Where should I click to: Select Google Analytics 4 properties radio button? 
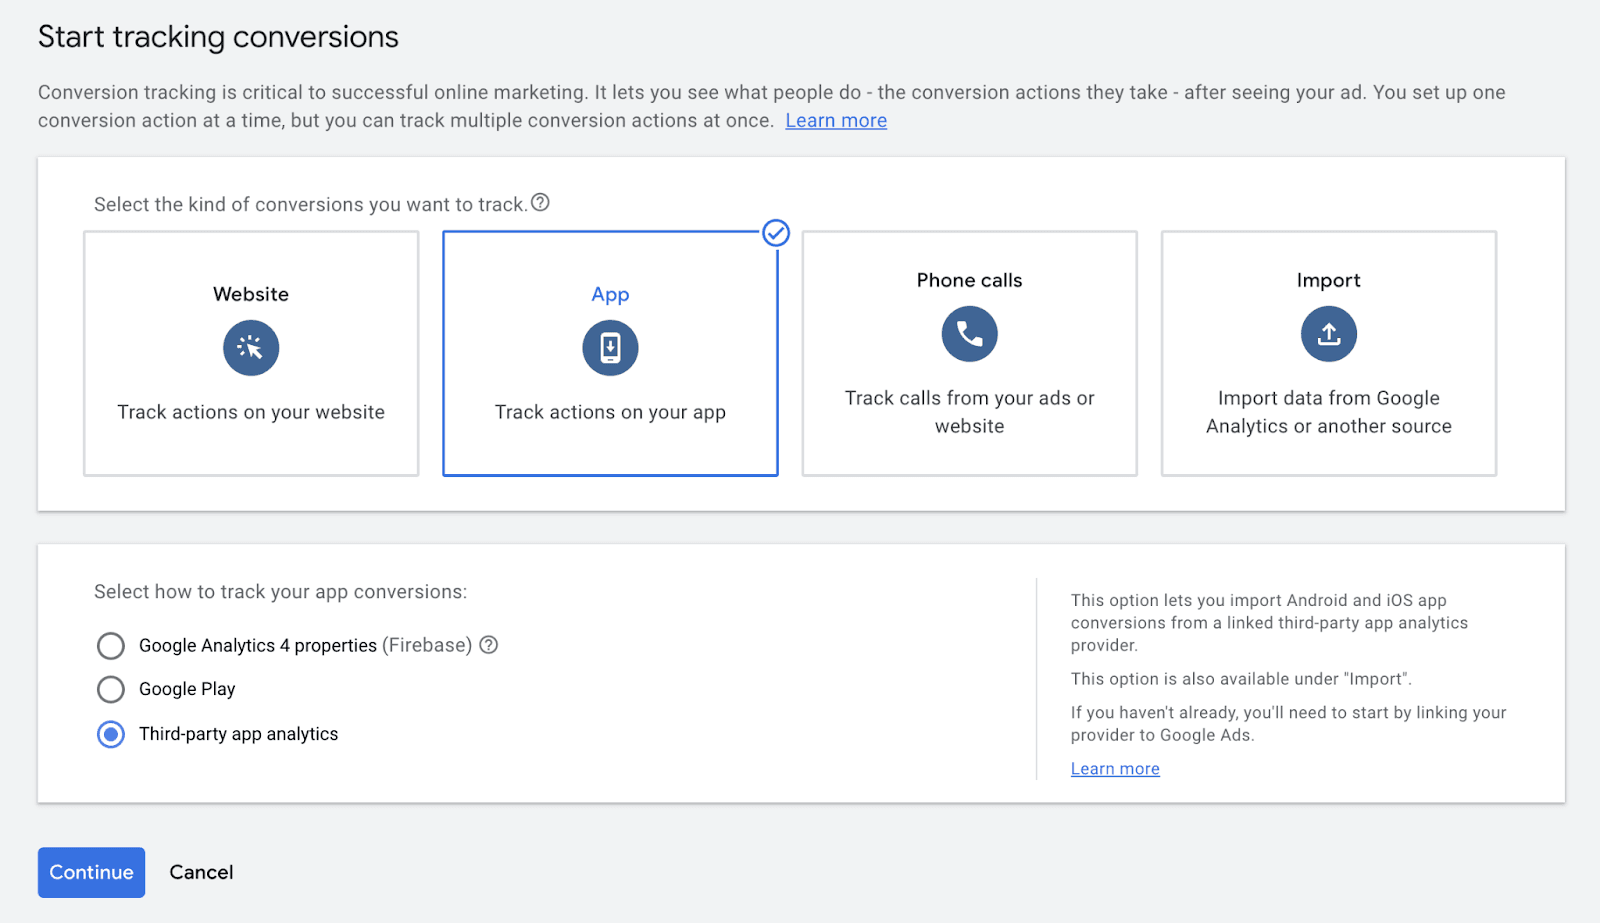pyautogui.click(x=111, y=646)
